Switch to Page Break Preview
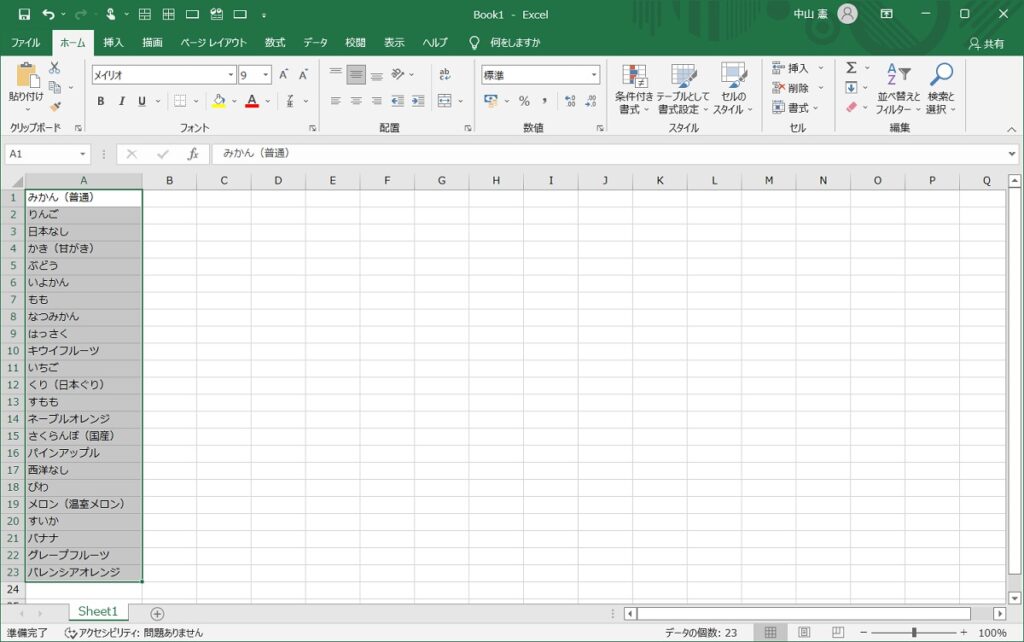 838,632
